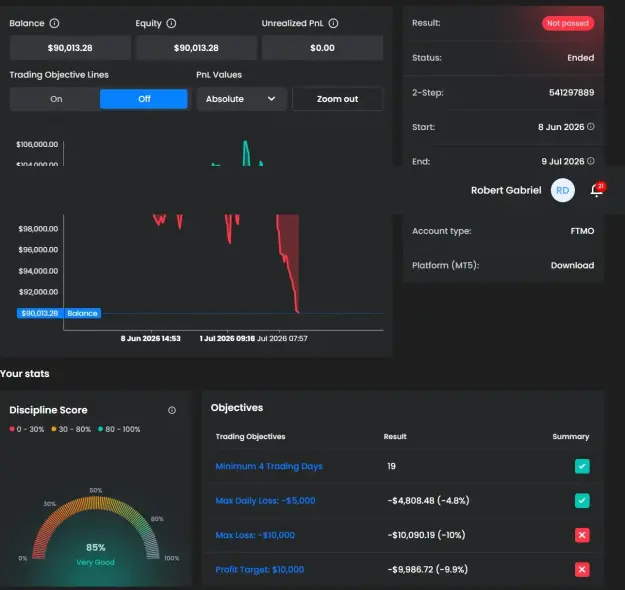
Task: Open Max Daily Loss objective link
Action: tap(265, 501)
